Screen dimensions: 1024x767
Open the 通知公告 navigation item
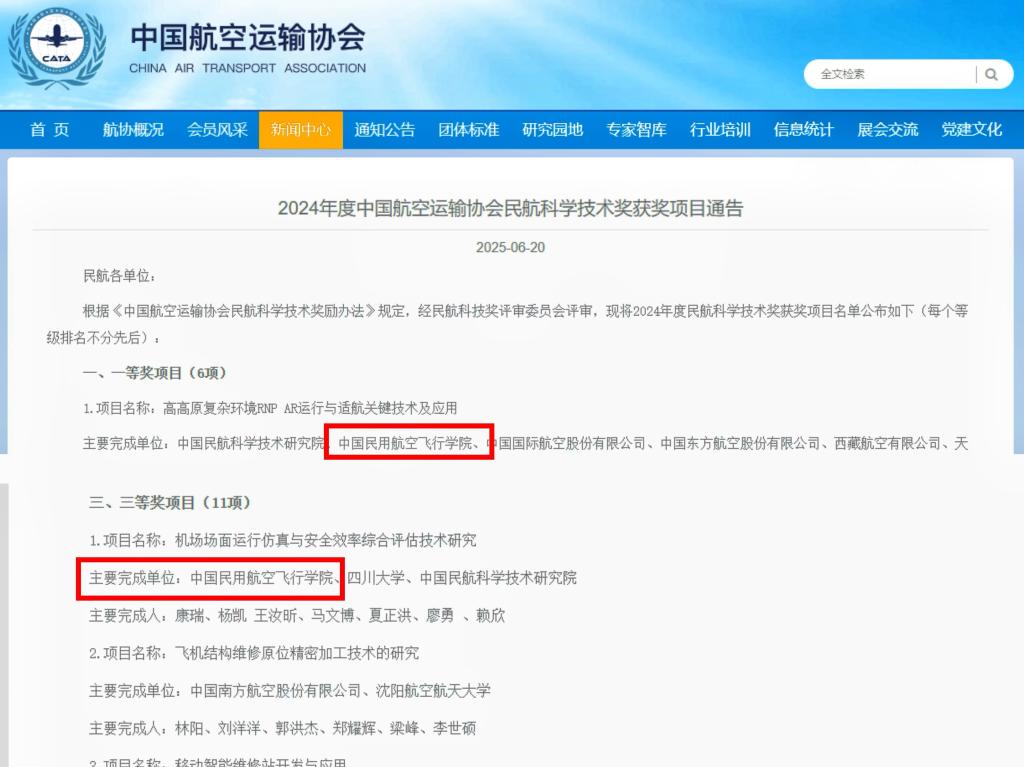385,129
